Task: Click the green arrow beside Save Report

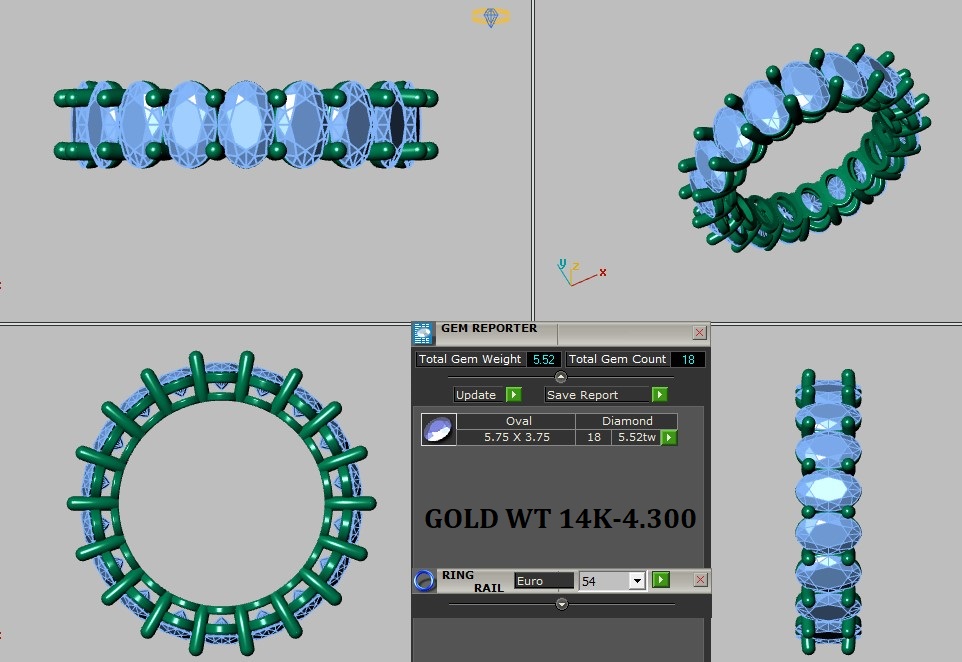Action: 660,395
